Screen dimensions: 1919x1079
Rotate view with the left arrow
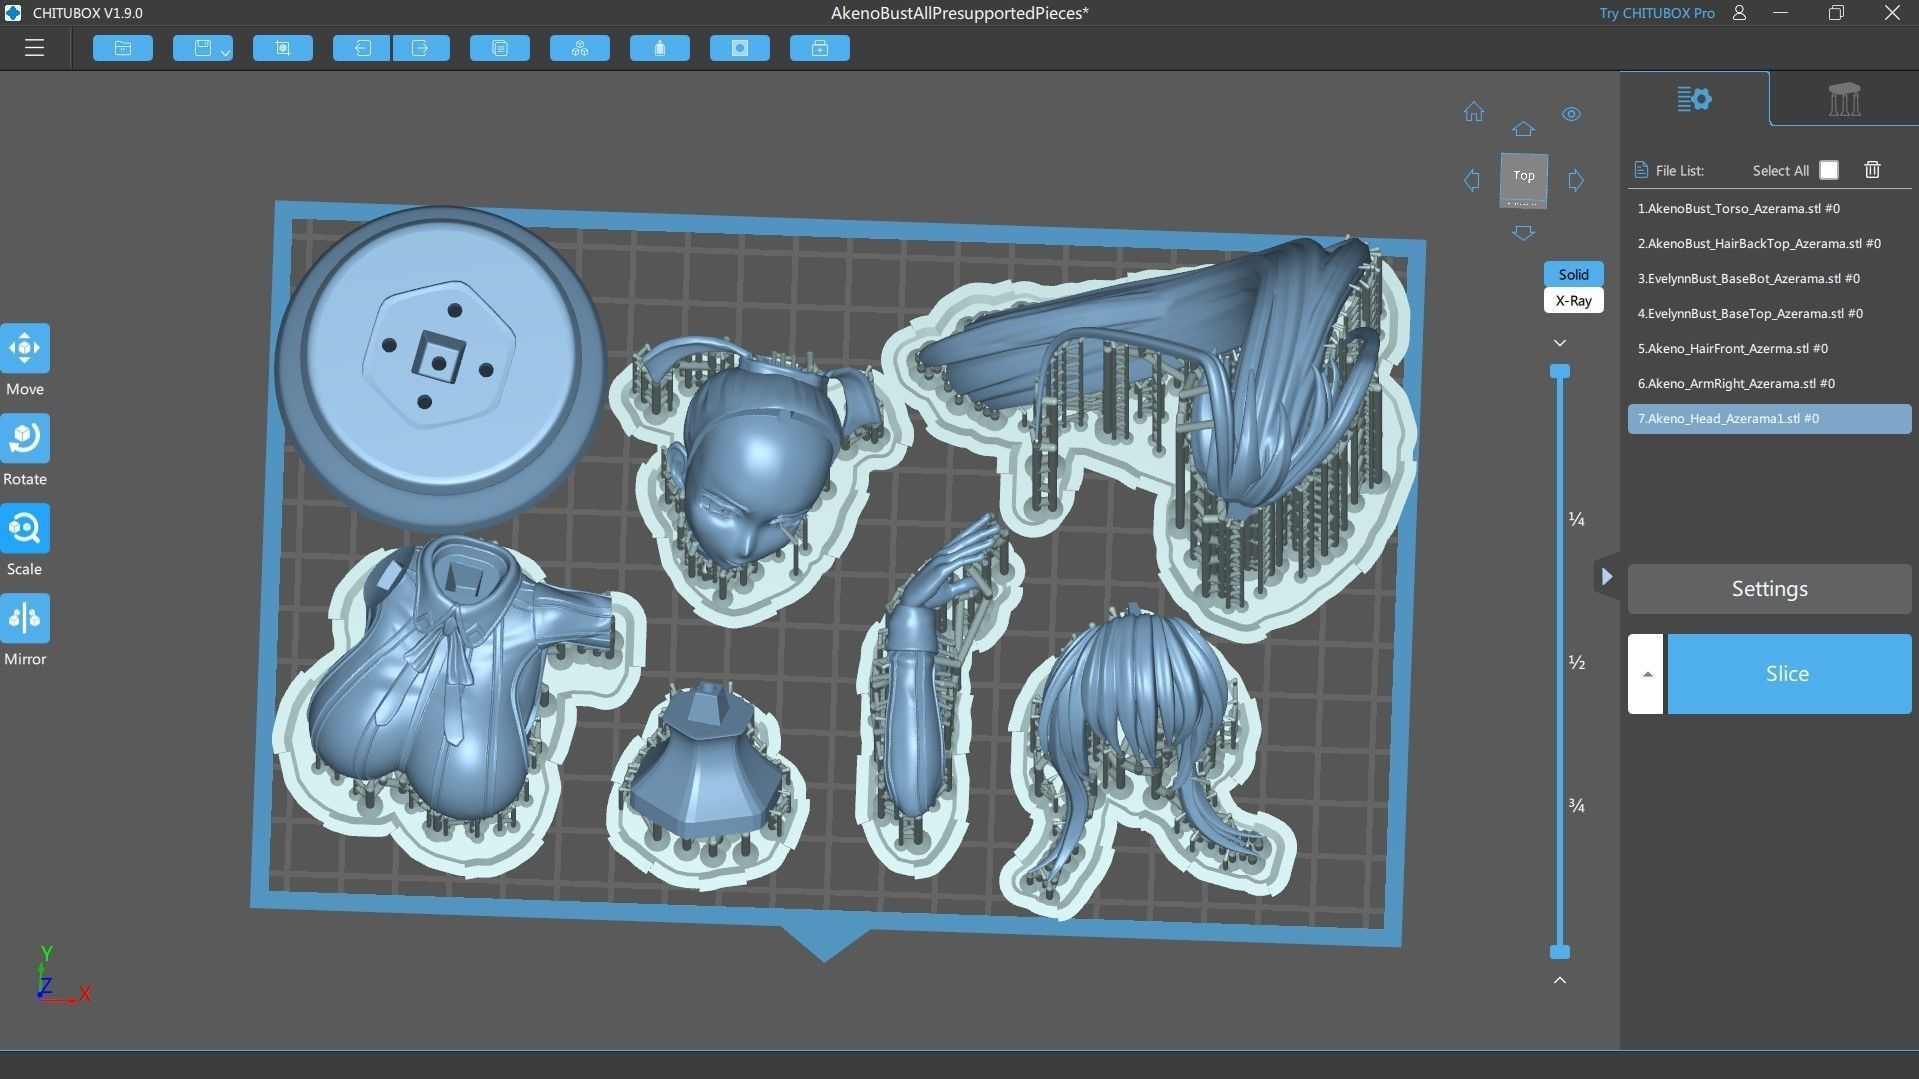pyautogui.click(x=1472, y=180)
